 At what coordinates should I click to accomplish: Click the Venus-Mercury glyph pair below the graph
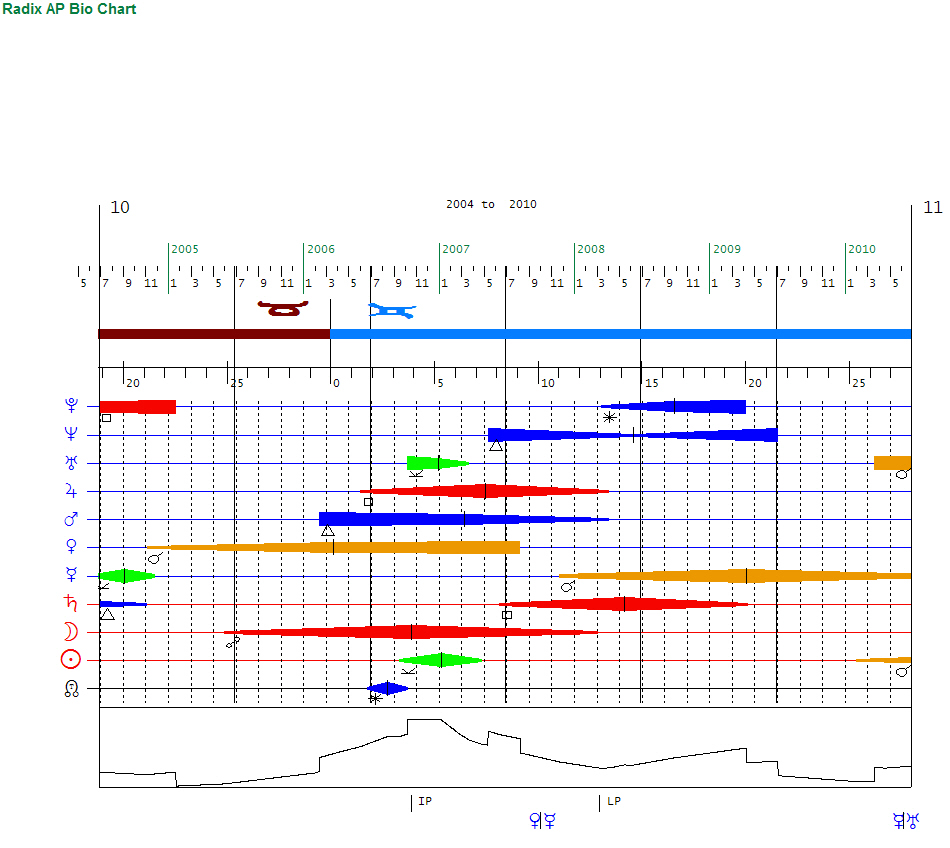tap(542, 821)
